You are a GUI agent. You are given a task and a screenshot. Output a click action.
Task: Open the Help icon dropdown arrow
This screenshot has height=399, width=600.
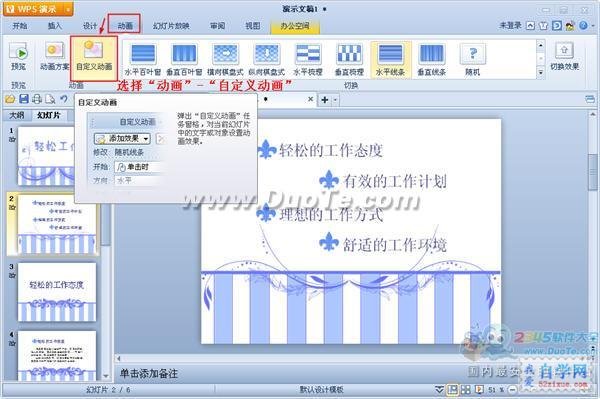click(x=593, y=26)
